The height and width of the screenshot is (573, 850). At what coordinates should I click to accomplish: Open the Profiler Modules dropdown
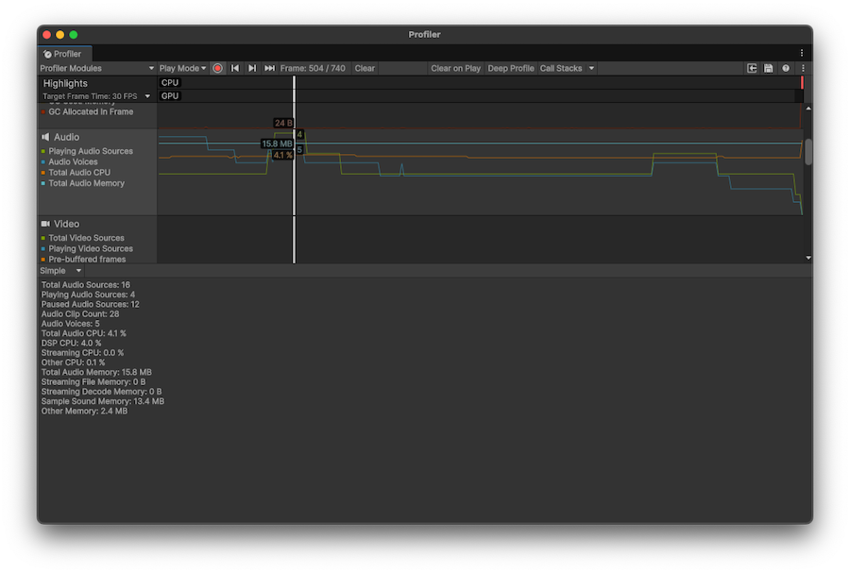97,68
